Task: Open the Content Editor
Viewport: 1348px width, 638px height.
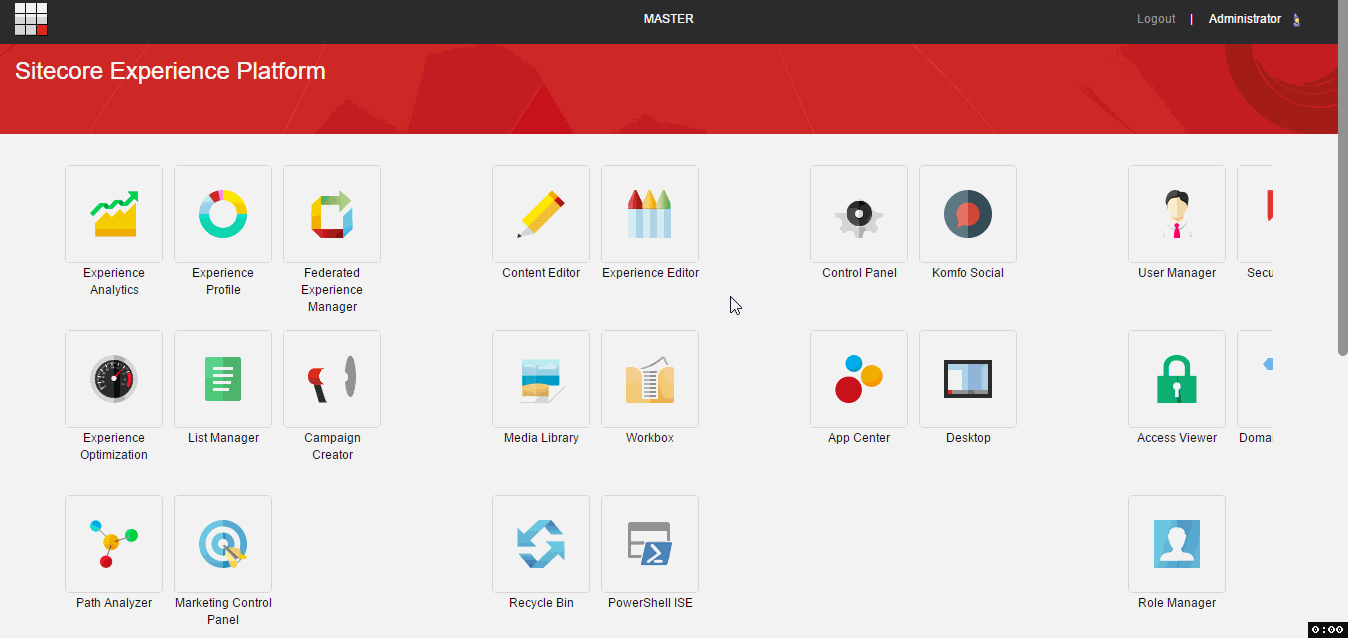Action: 540,213
